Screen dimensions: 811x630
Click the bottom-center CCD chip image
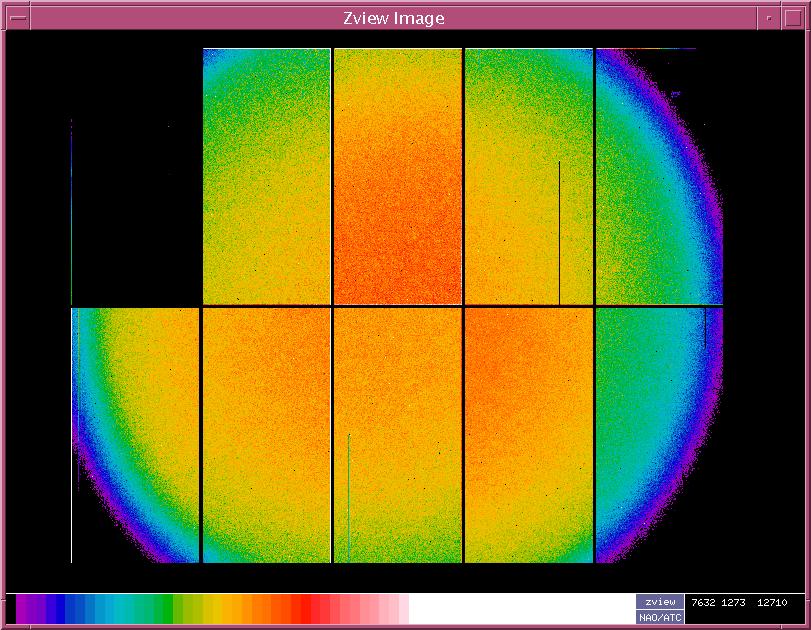pyautogui.click(x=397, y=435)
